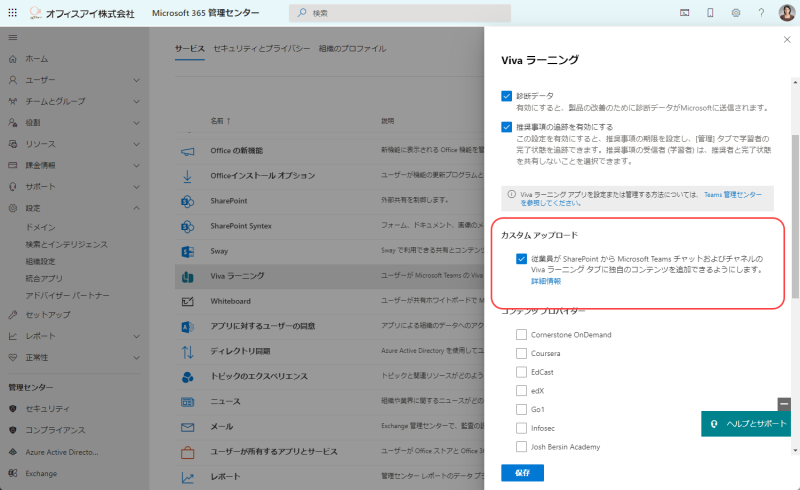This screenshot has width=800, height=490.
Task: Open ドメイン under settings
Action: [40, 227]
